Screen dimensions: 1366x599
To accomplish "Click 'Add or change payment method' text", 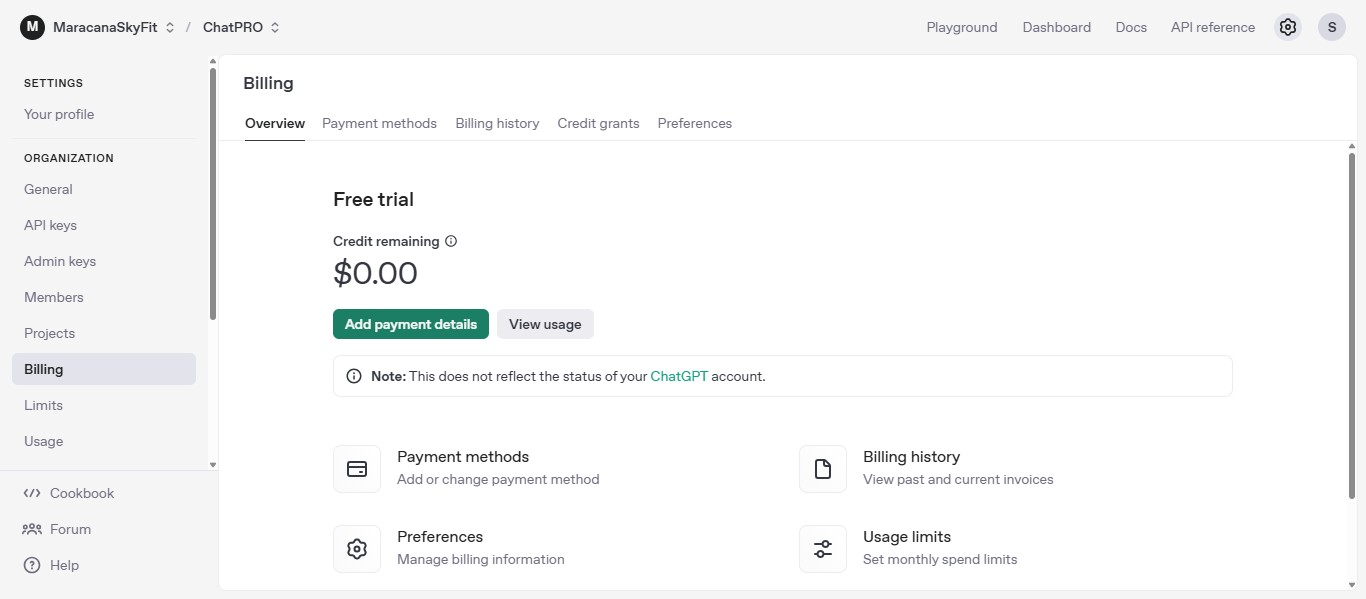I will tap(498, 479).
